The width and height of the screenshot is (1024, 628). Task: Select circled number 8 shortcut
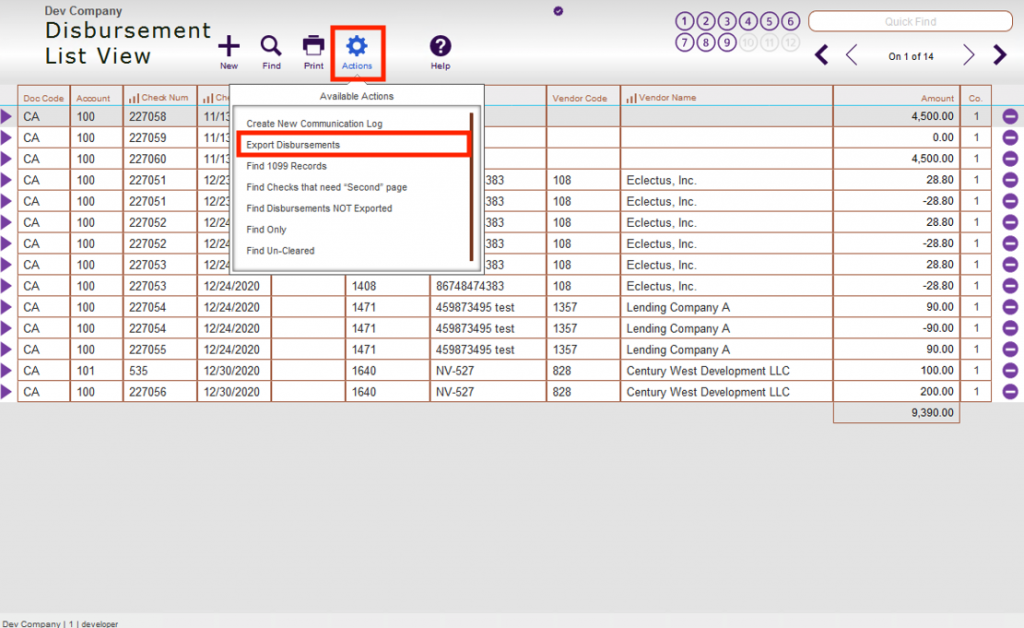point(705,43)
